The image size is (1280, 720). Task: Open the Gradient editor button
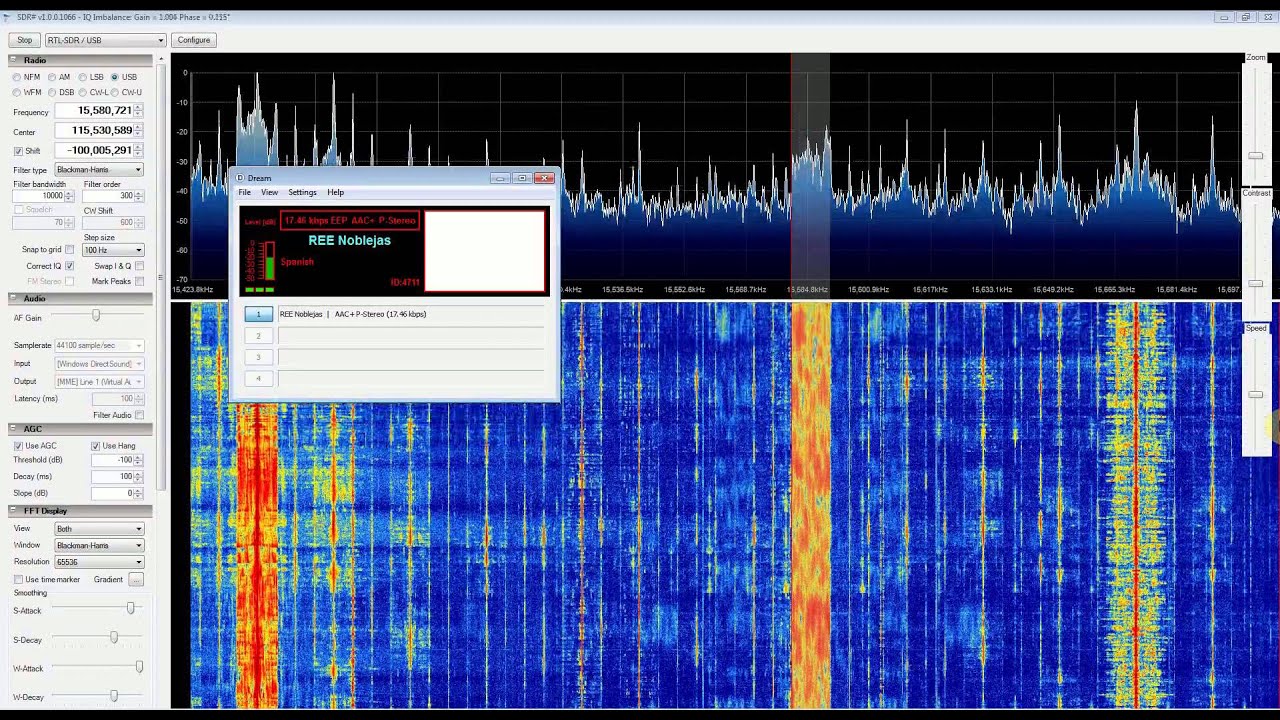(136, 580)
